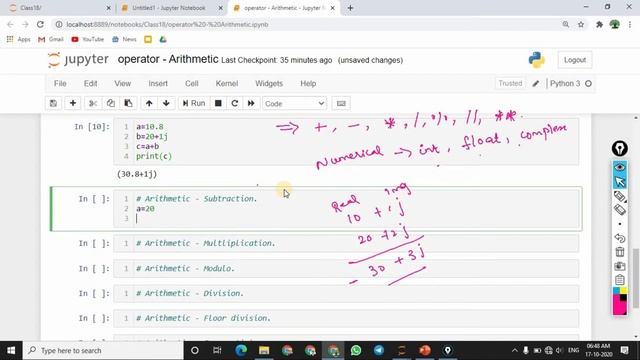Open the File menu
Viewport: 640px width, 360px height.
click(x=60, y=83)
